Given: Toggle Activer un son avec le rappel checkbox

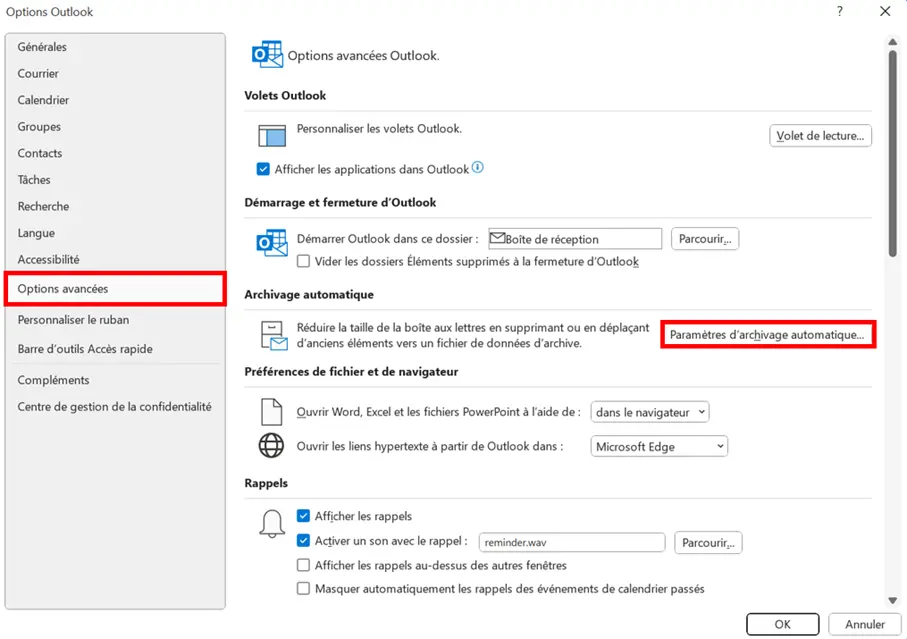Looking at the screenshot, I should 303,541.
